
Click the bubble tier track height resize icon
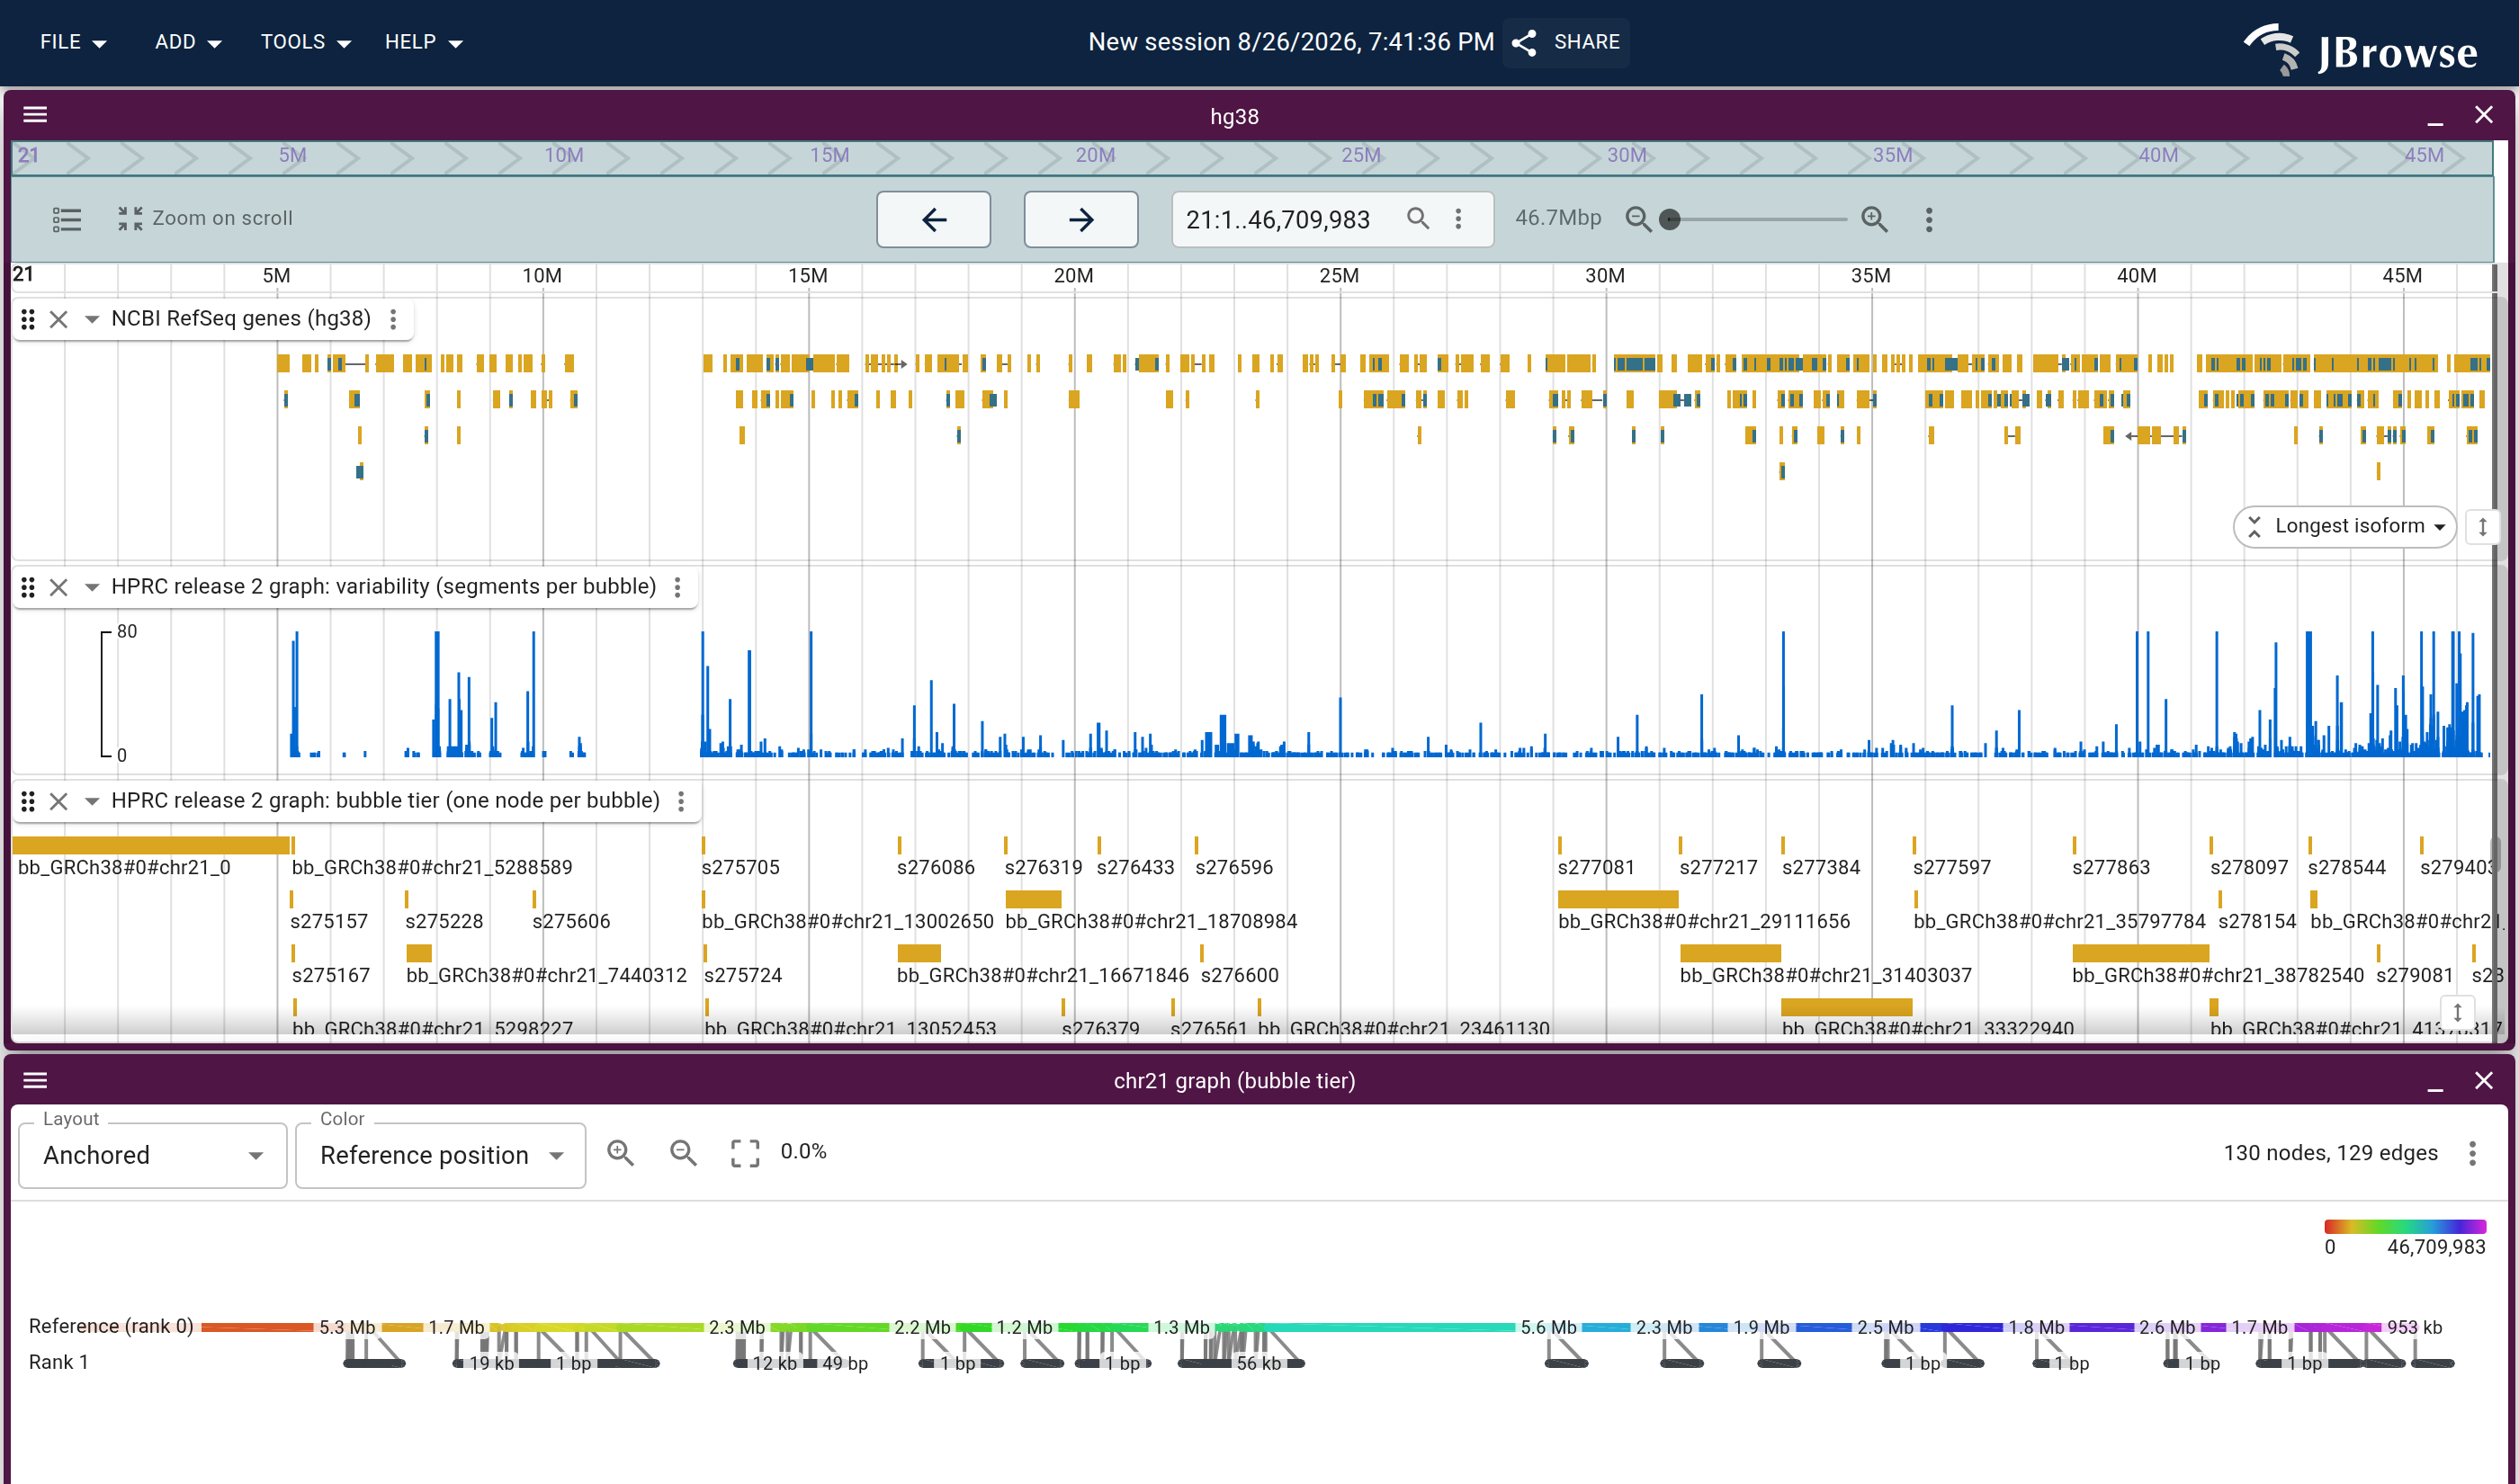click(x=2457, y=1012)
